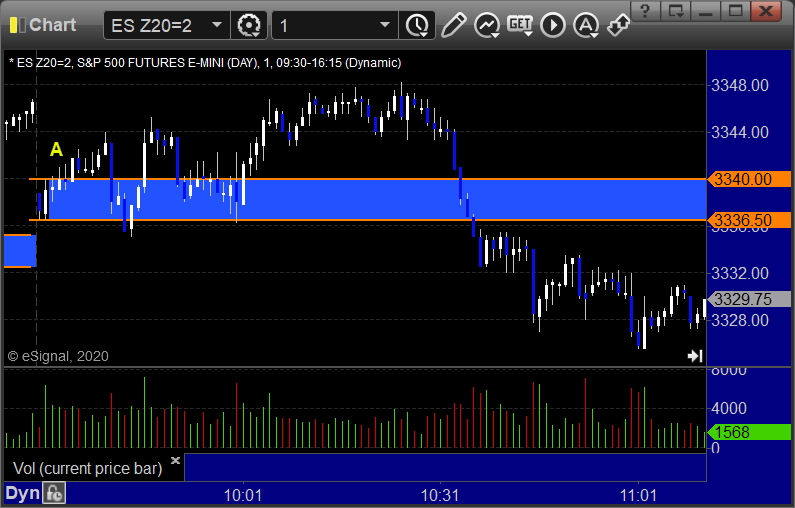795x508 pixels.
Task: Click the orange 3336.50 price line label
Action: pyautogui.click(x=749, y=220)
